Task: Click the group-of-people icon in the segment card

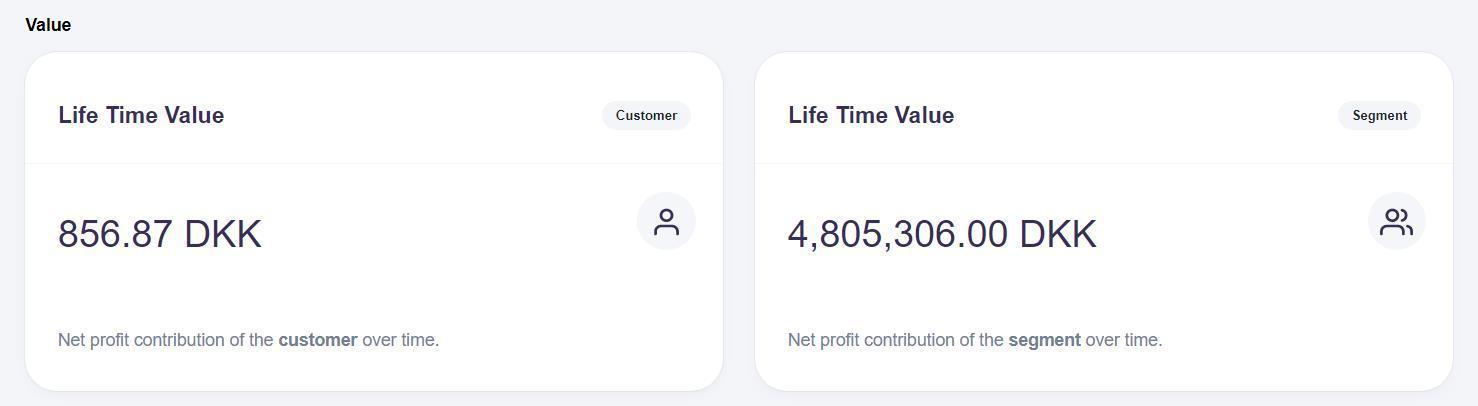Action: [x=1396, y=221]
